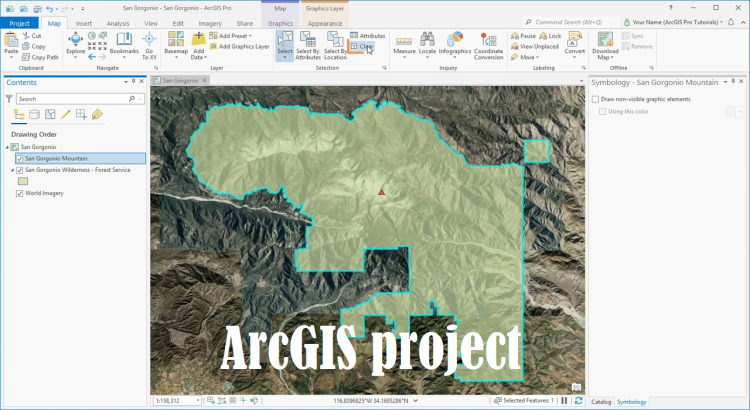750x410 pixels.
Task: Switch to List By Selection view
Action: [50, 114]
